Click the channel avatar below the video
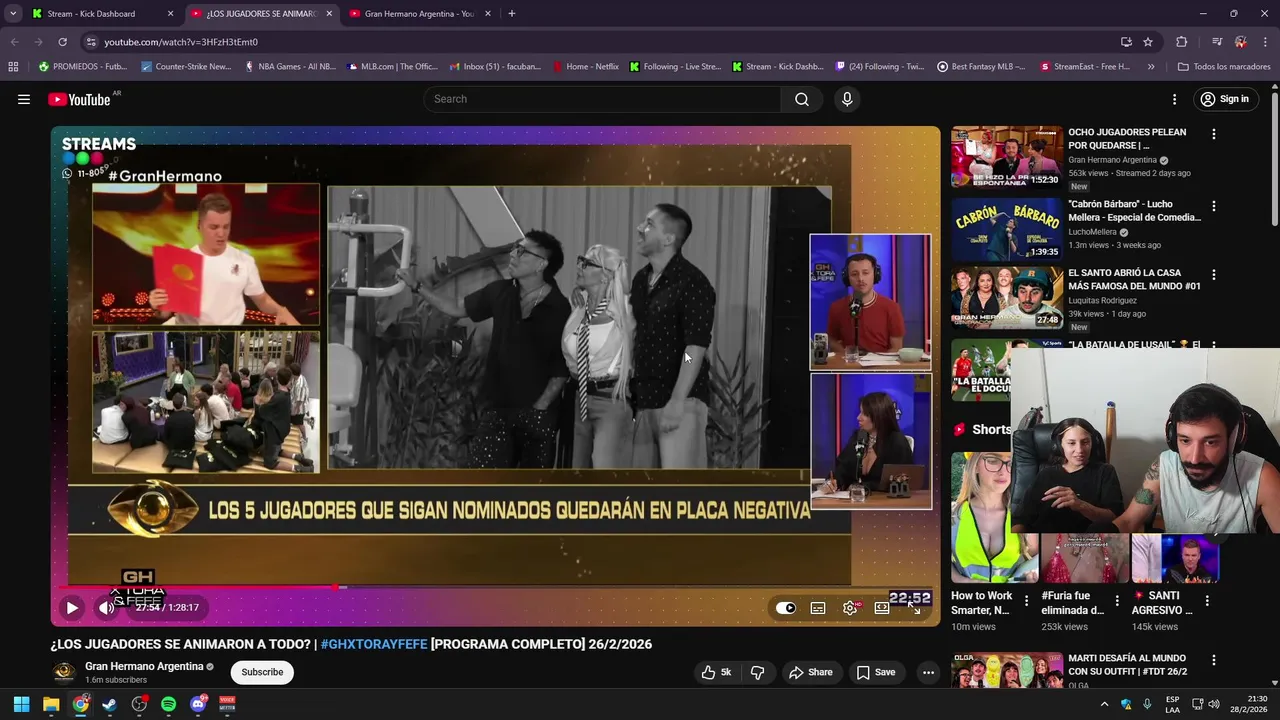This screenshot has height=720, width=1280. (64, 672)
